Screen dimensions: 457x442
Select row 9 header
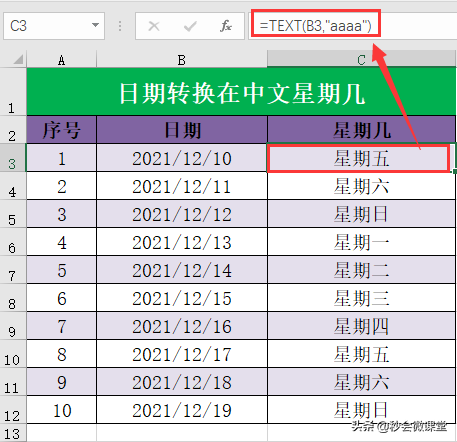click(x=13, y=326)
